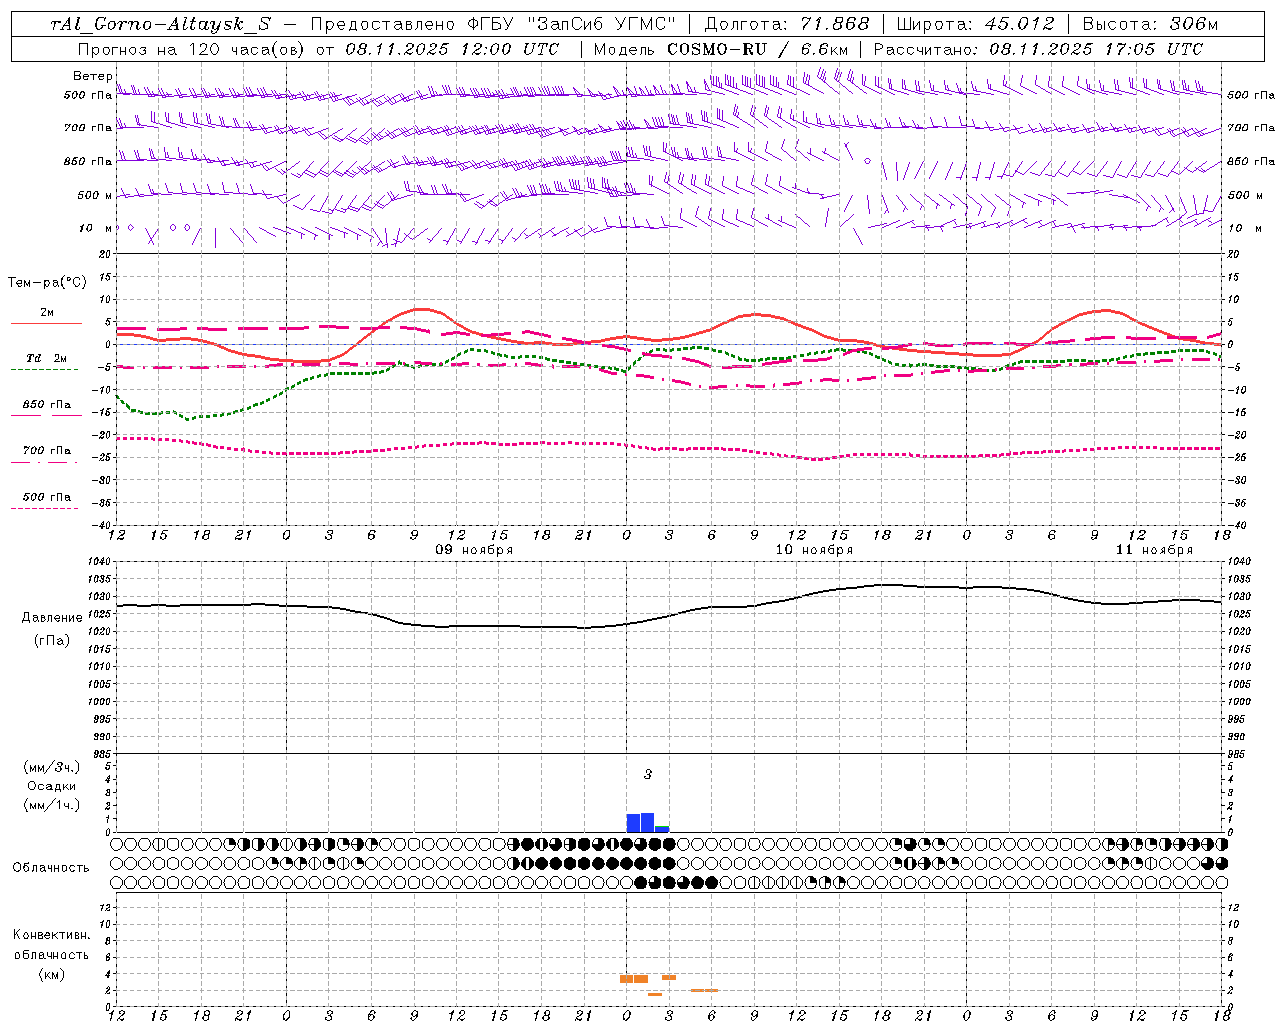Click the (мм/3ч.) precipitation unit label

(52, 767)
